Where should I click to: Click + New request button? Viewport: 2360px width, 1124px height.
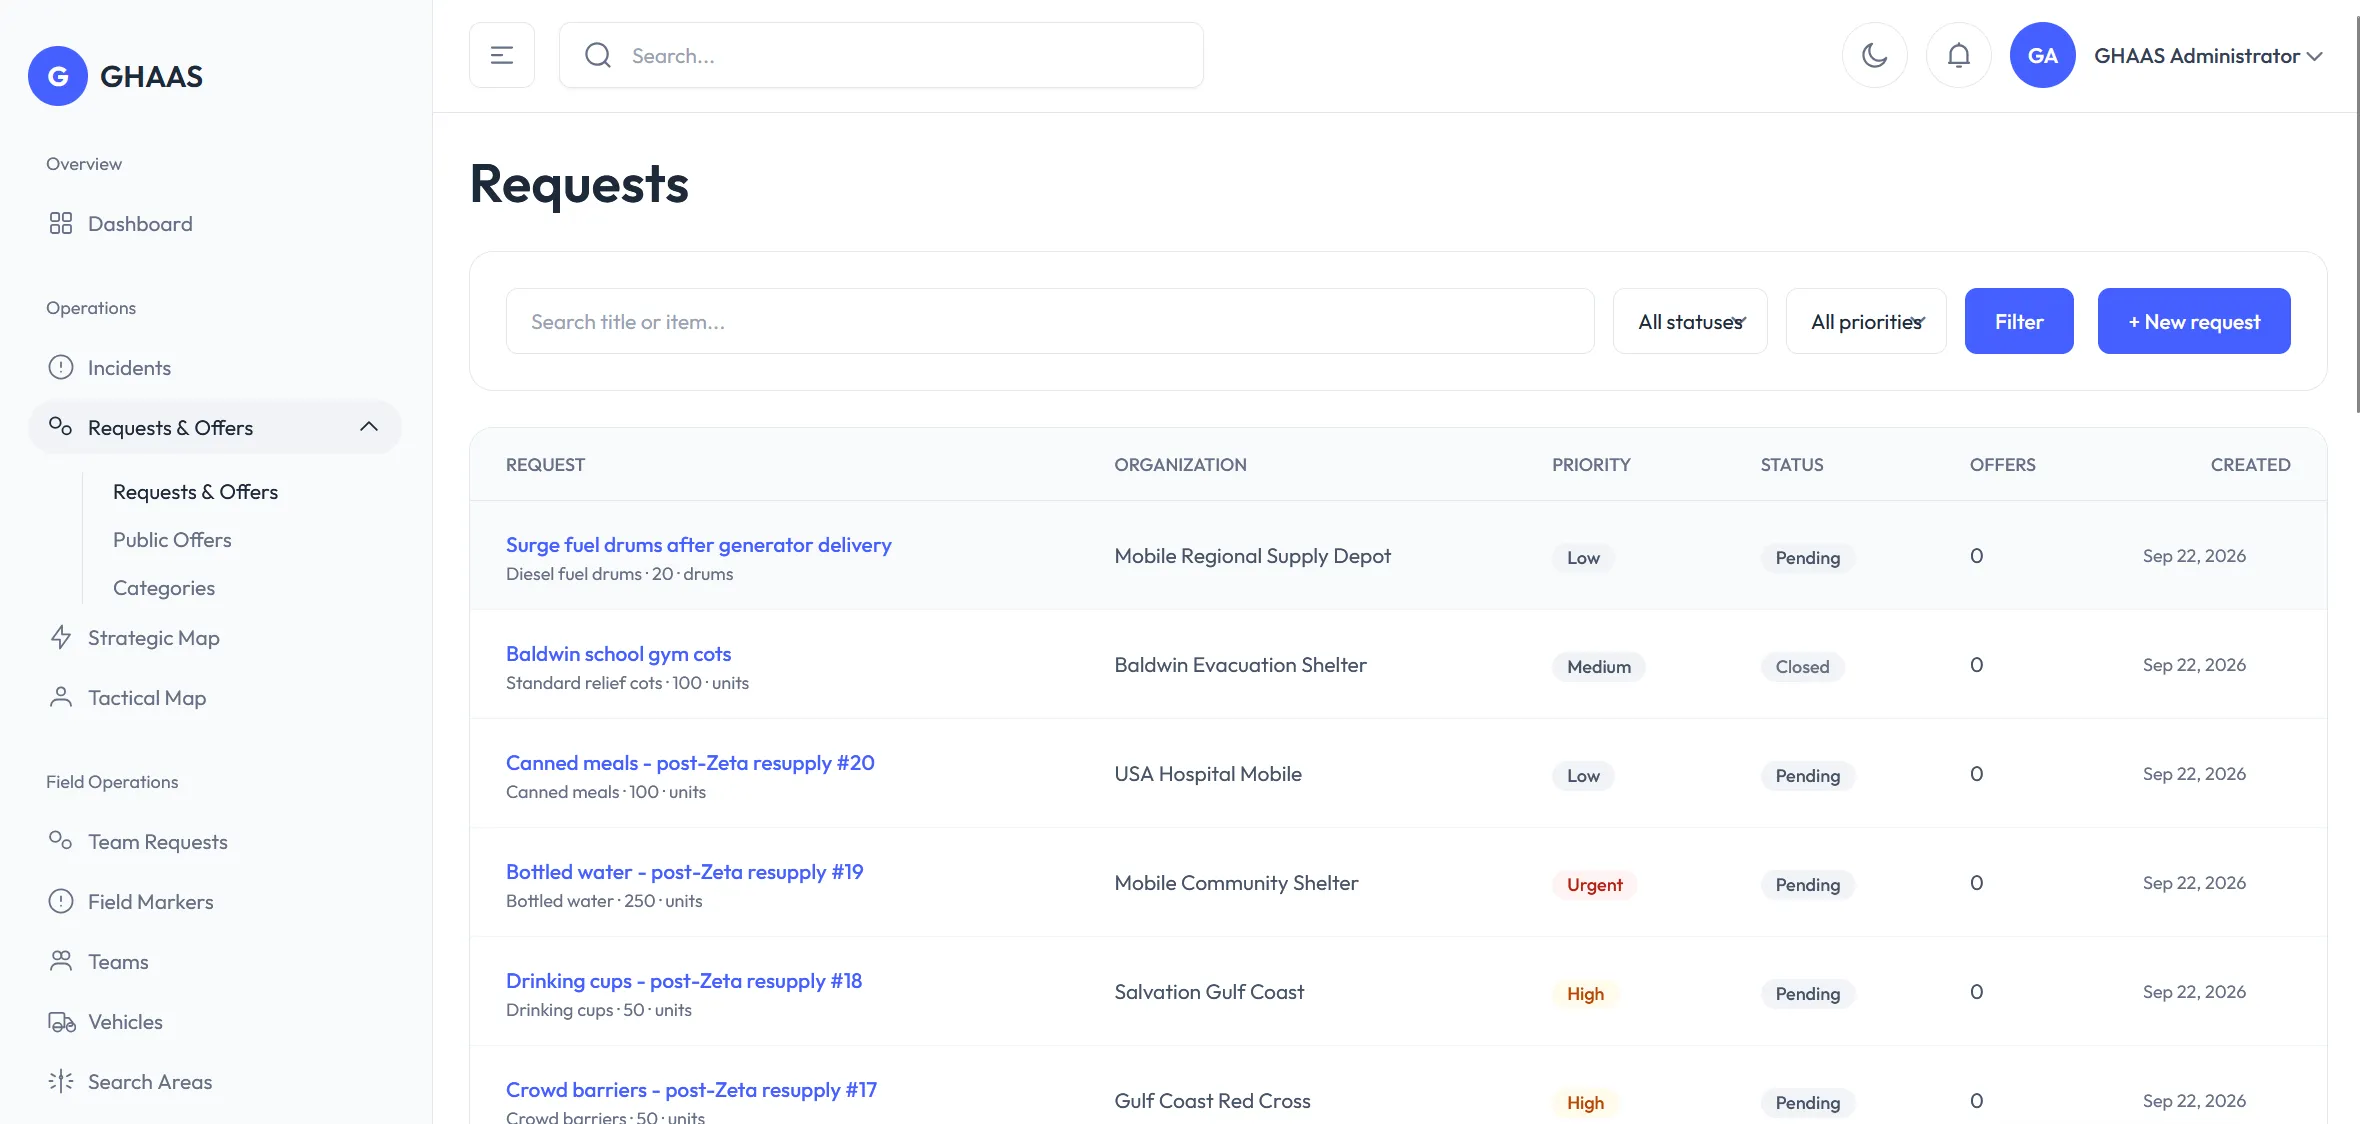pos(2194,321)
